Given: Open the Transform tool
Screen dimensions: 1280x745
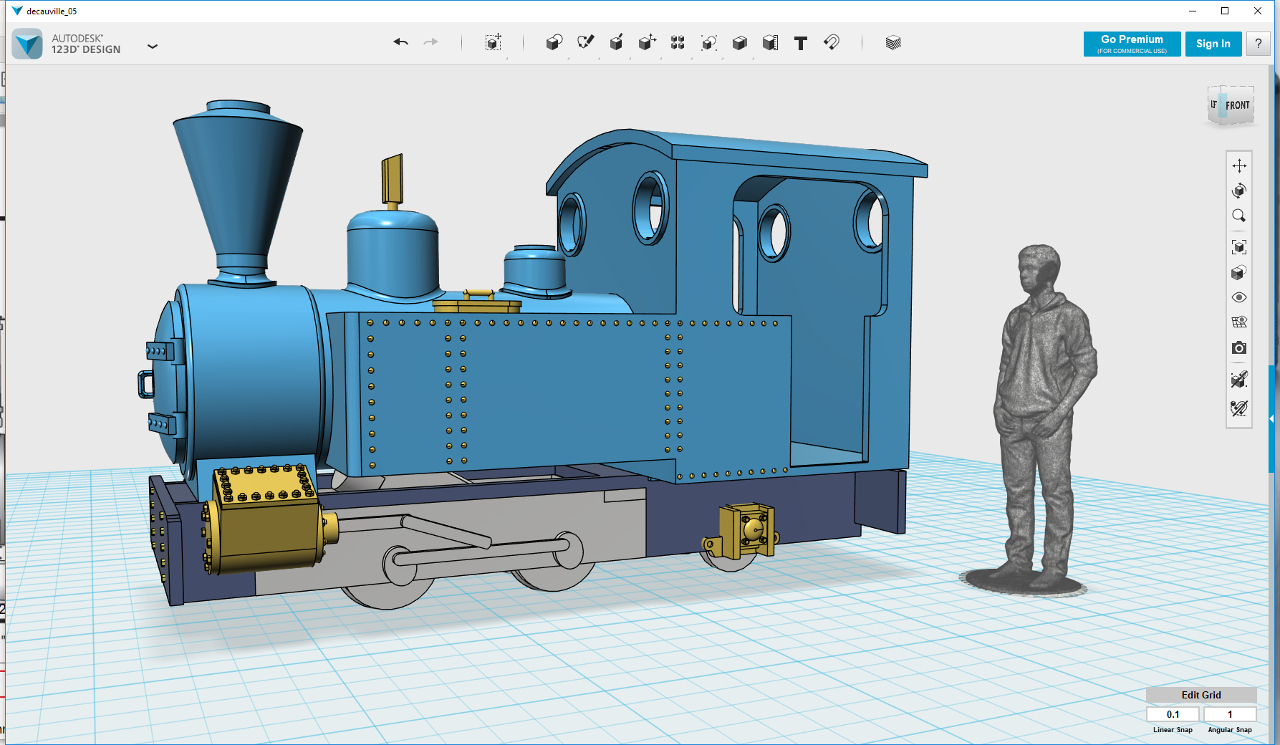Looking at the screenshot, I should click(x=493, y=43).
